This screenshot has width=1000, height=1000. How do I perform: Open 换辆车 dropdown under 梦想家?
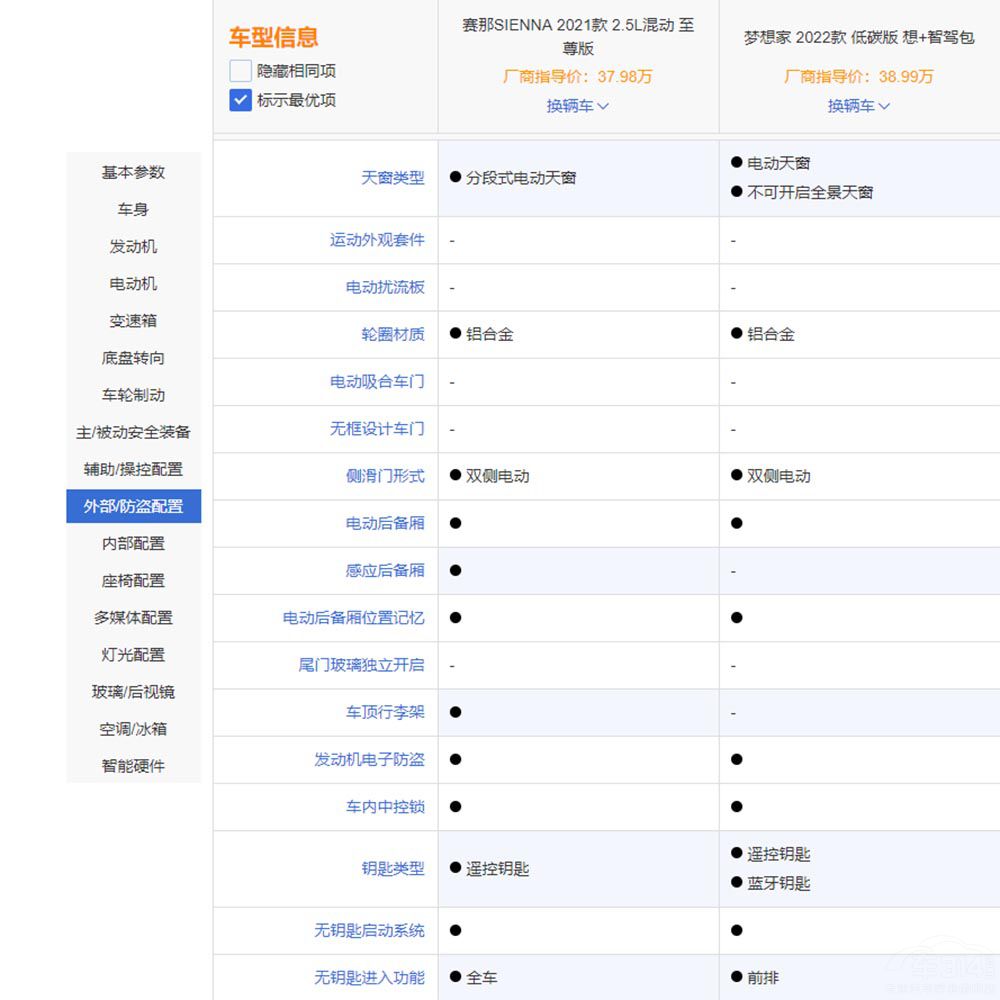(857, 106)
